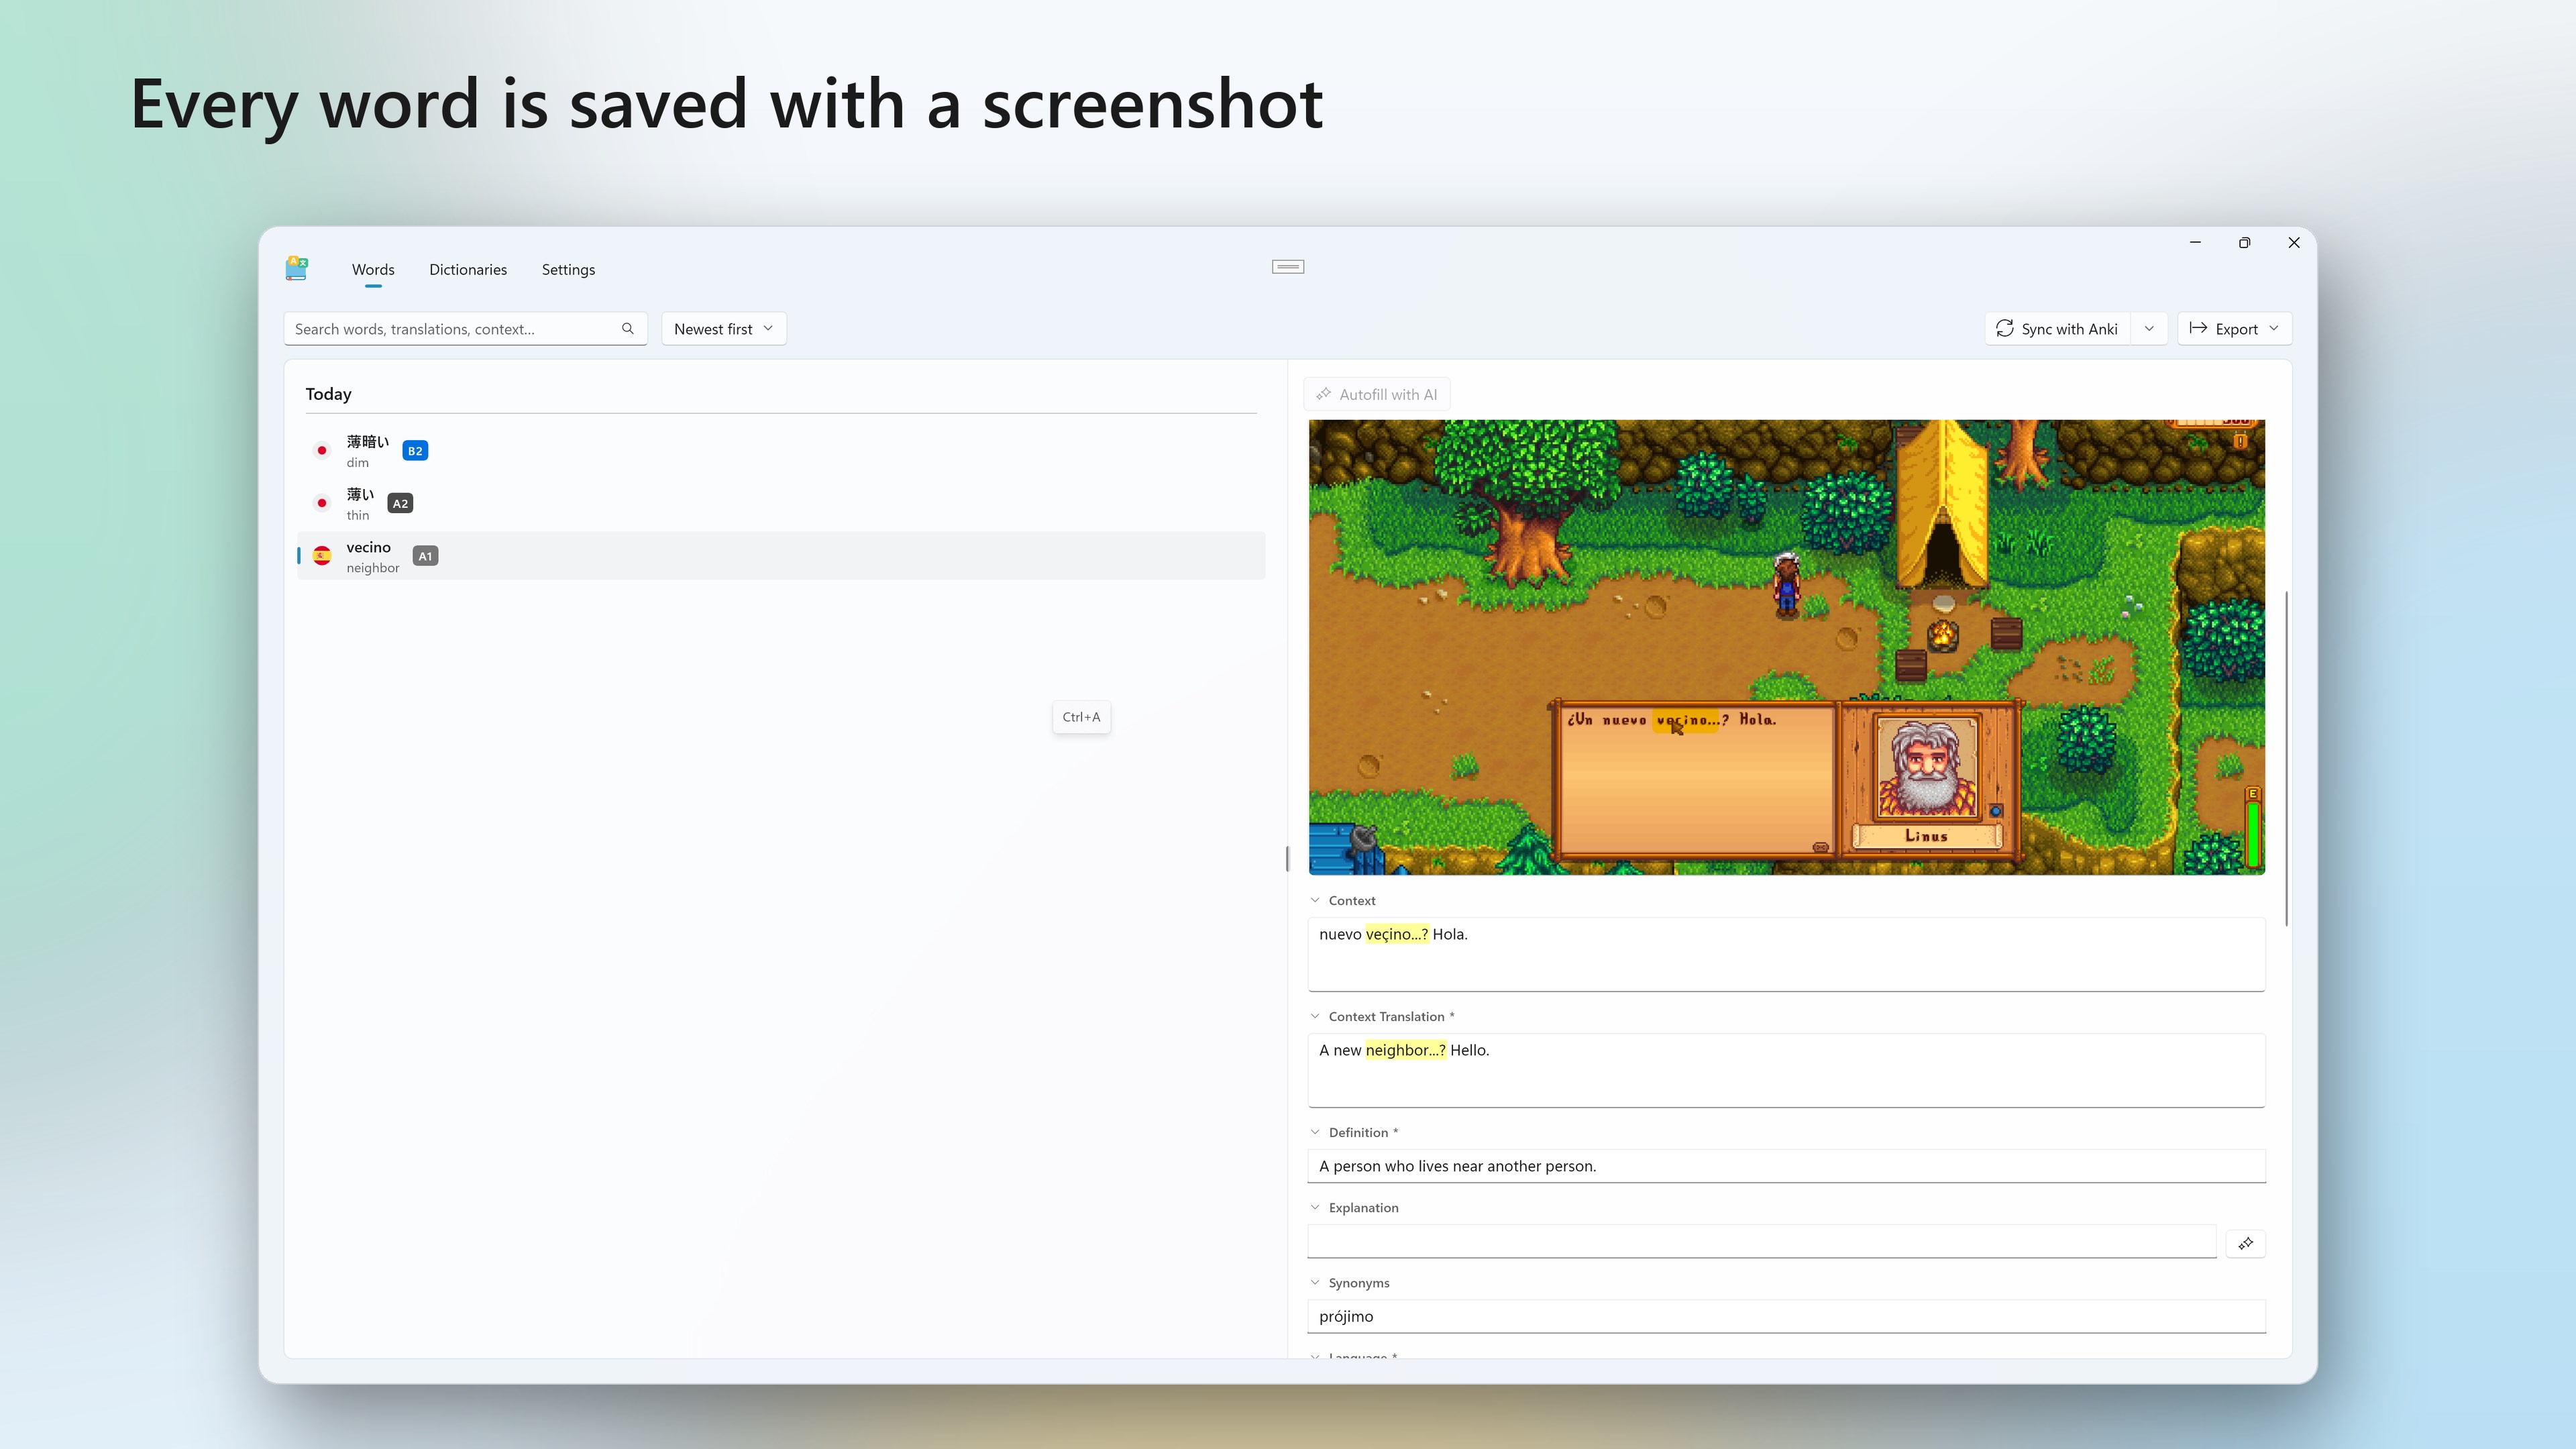Click the A2 level badge

[x=400, y=503]
